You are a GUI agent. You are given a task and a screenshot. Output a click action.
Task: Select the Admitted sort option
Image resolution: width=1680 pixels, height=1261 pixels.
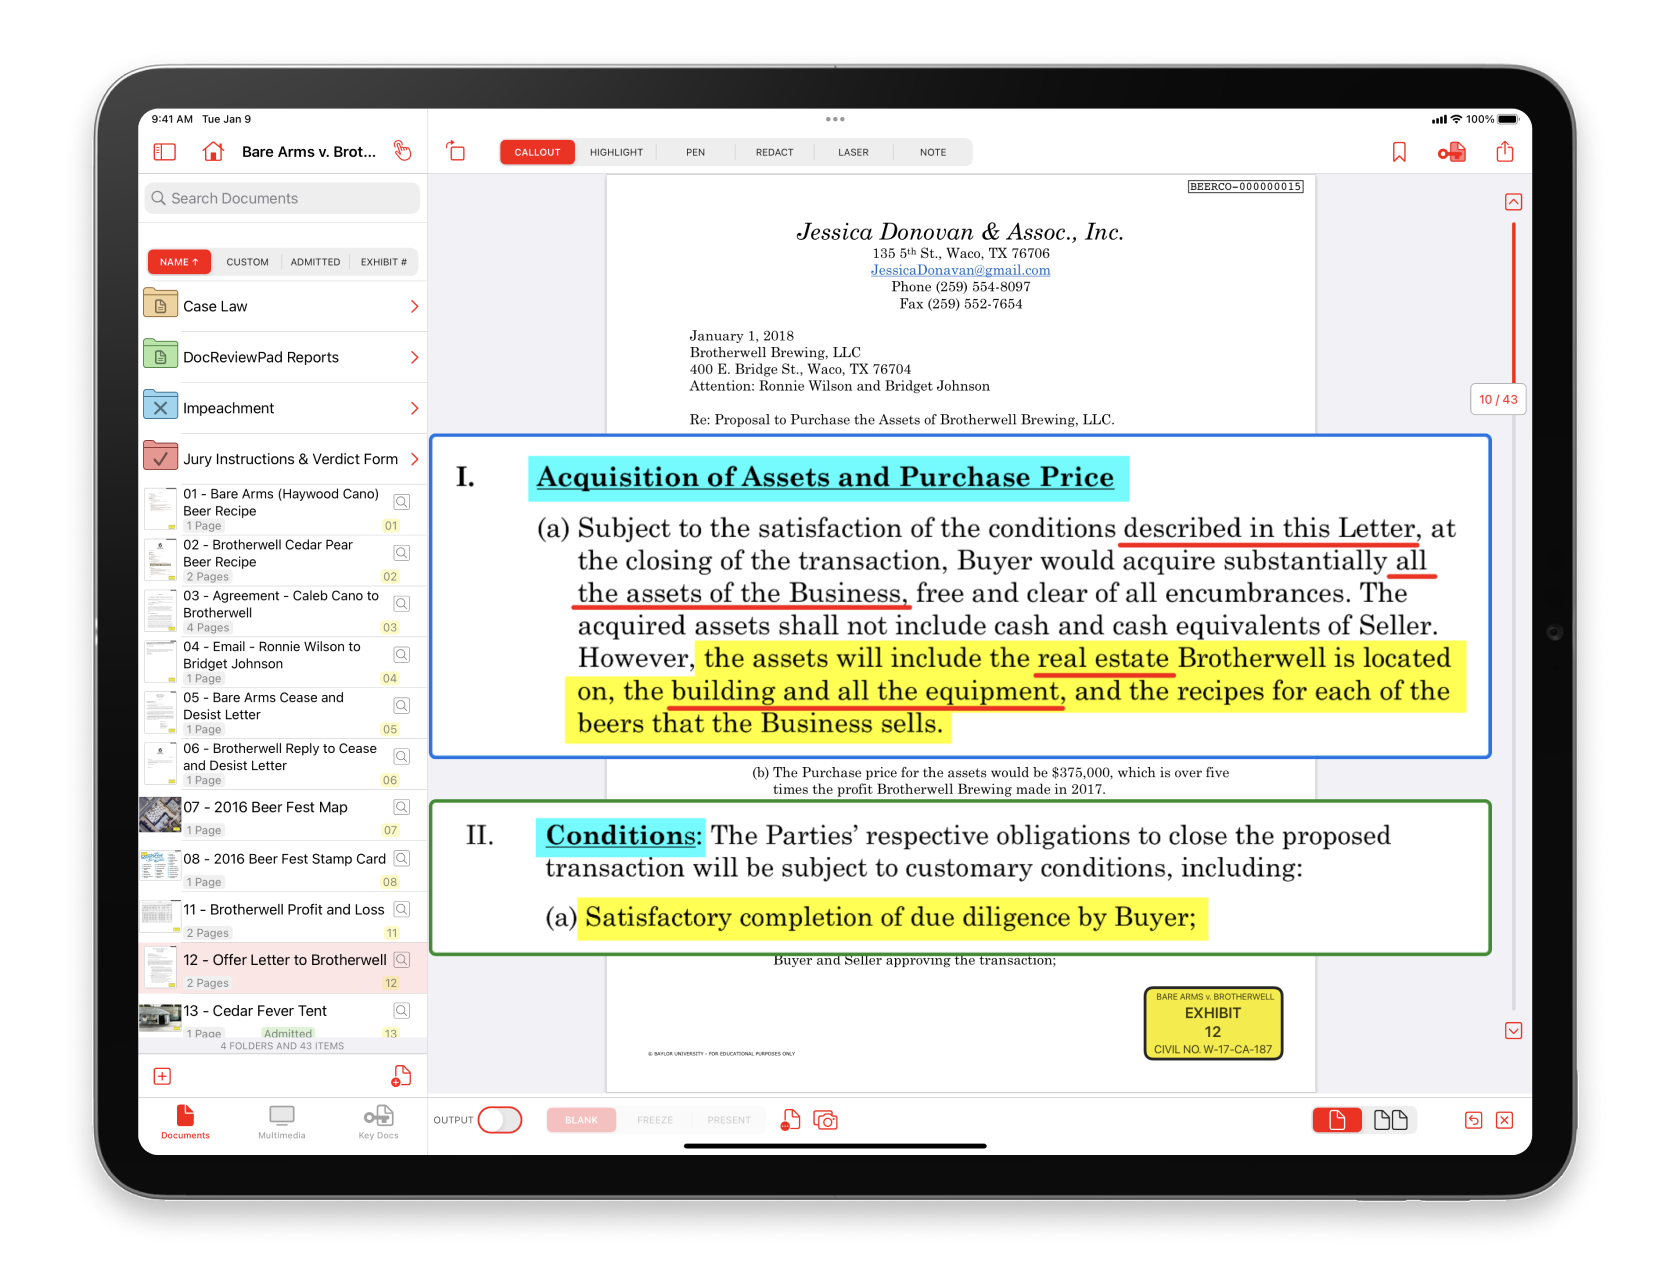(315, 261)
